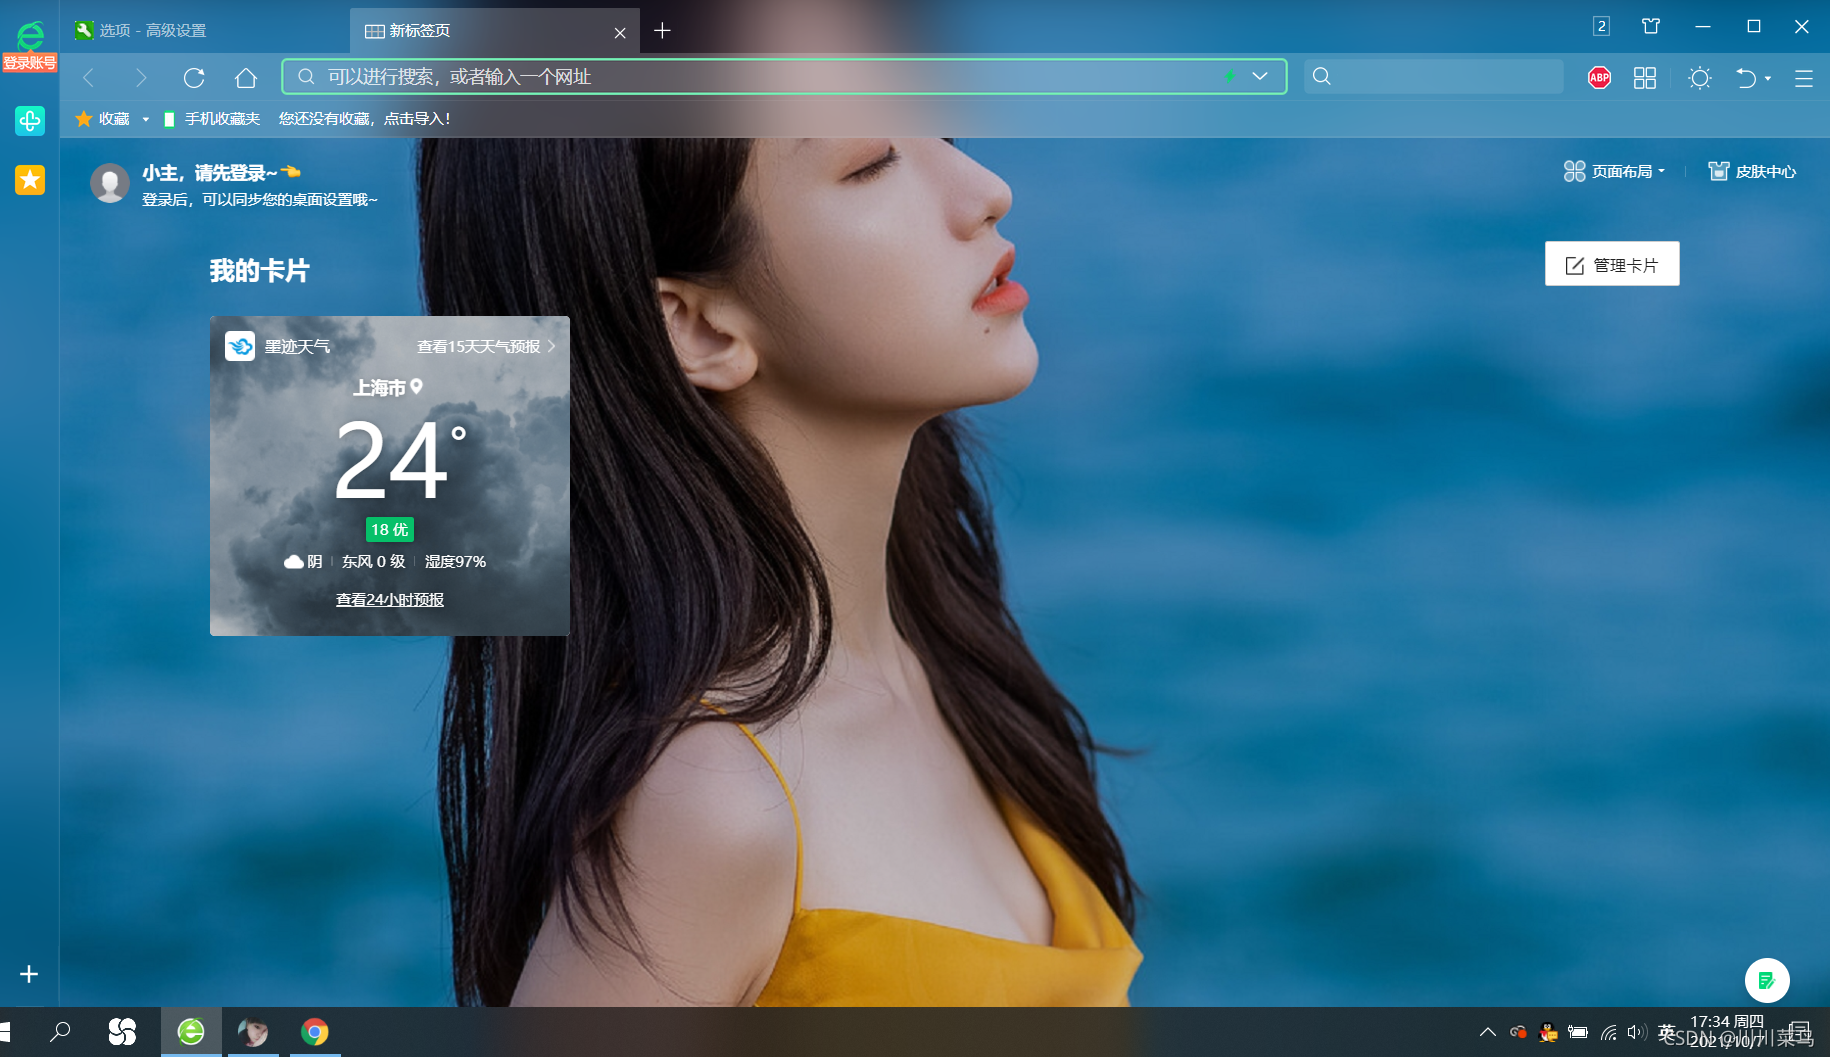Click the Wi-Fi network tray icon
Image resolution: width=1830 pixels, height=1057 pixels.
point(1608,1032)
